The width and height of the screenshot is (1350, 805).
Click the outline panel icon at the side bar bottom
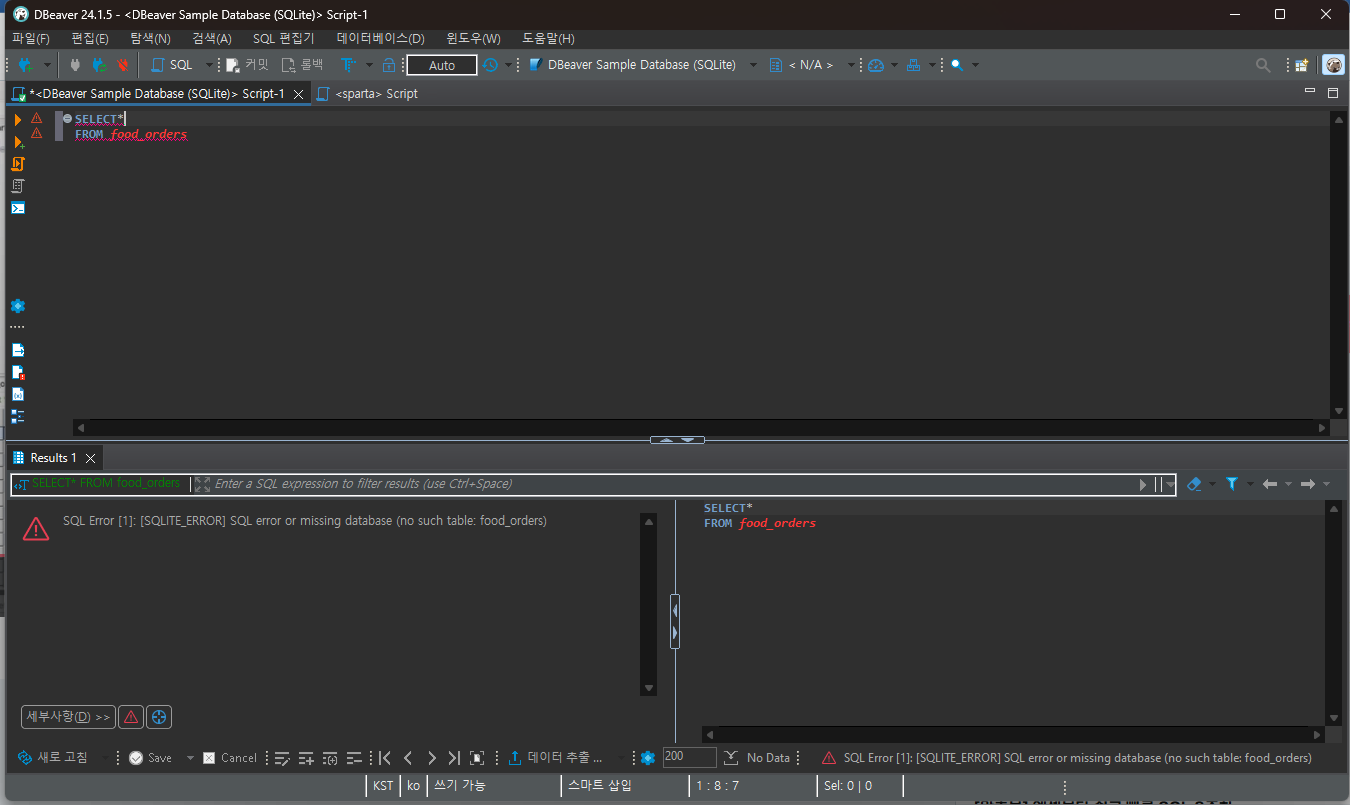click(x=18, y=416)
